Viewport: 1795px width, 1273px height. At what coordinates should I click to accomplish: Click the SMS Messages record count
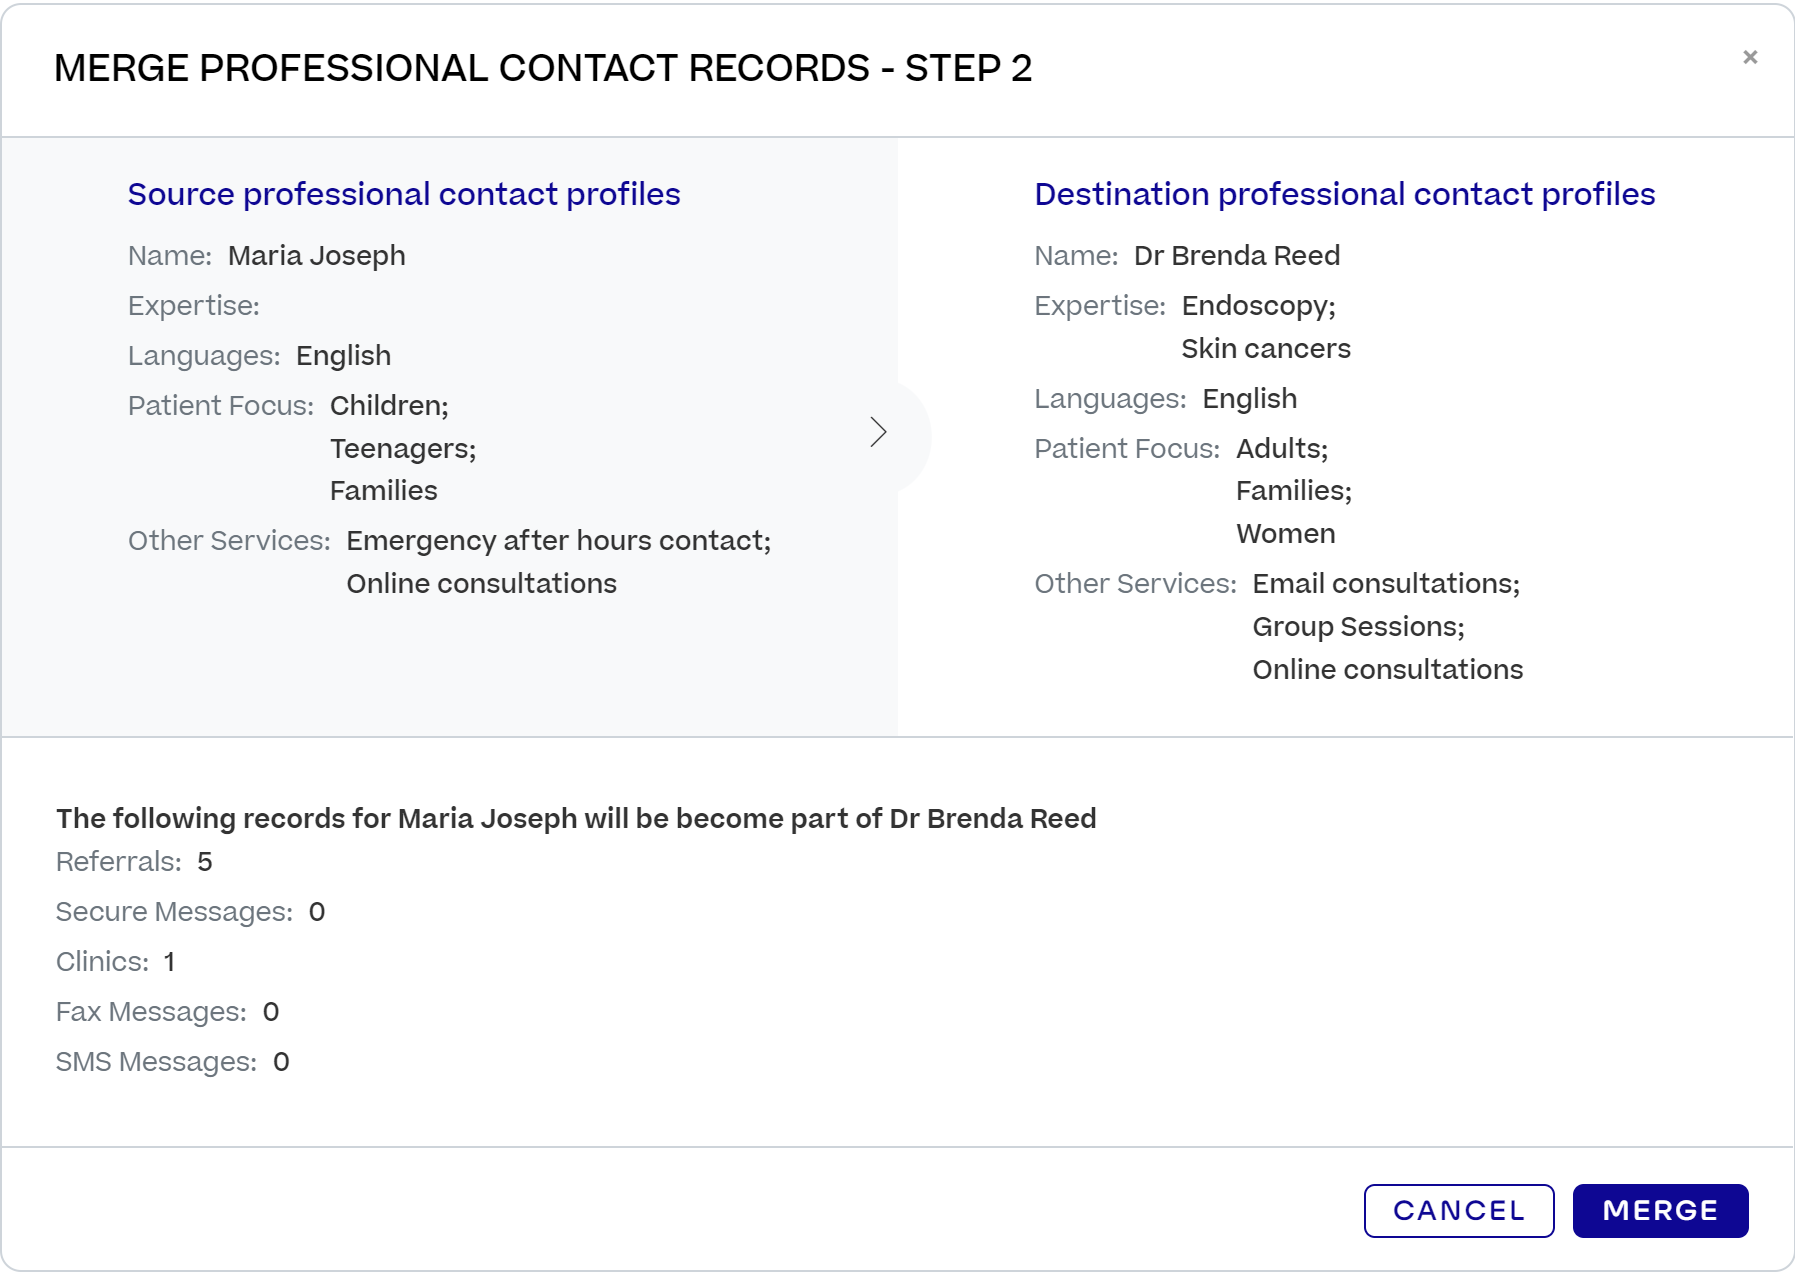click(283, 1061)
